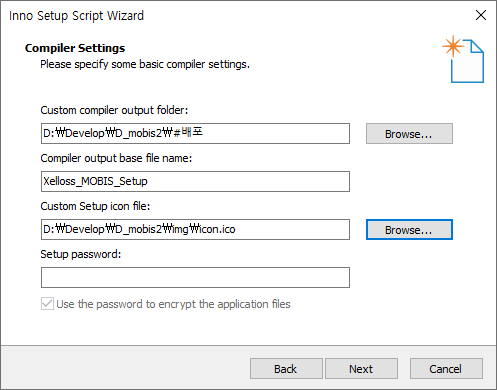Go to the Next wizard page
Viewport: 497px width, 390px height.
(x=361, y=369)
